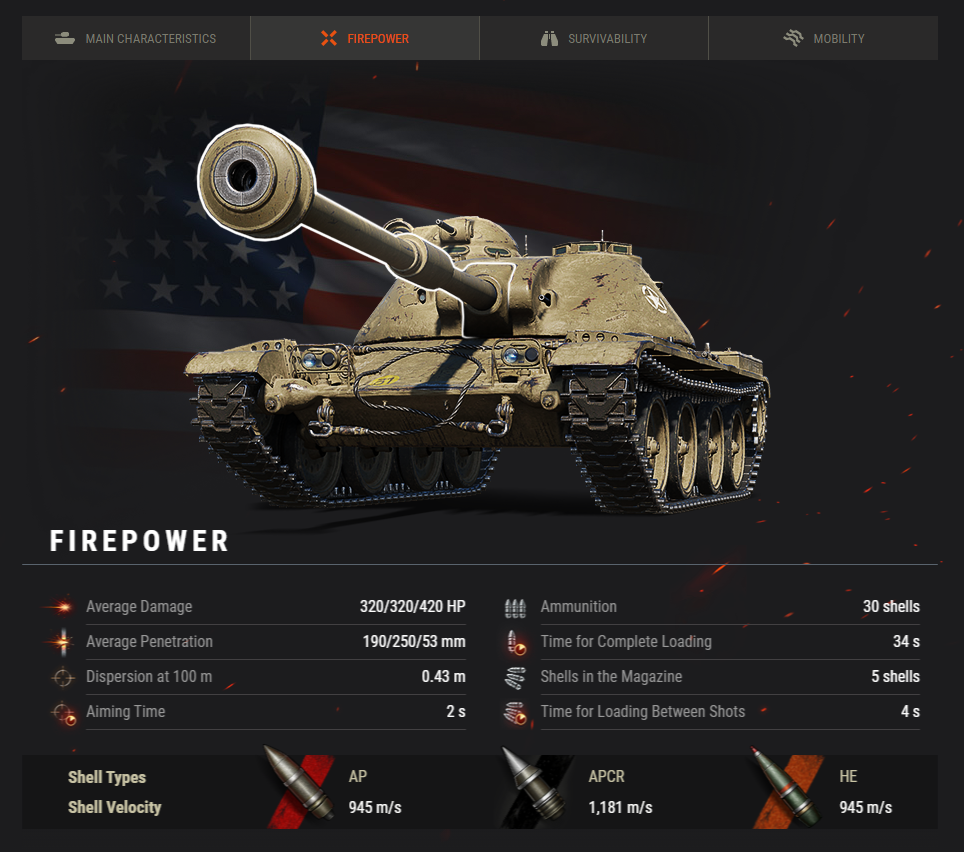Select the HE shell image
The height and width of the screenshot is (852, 964).
787,789
